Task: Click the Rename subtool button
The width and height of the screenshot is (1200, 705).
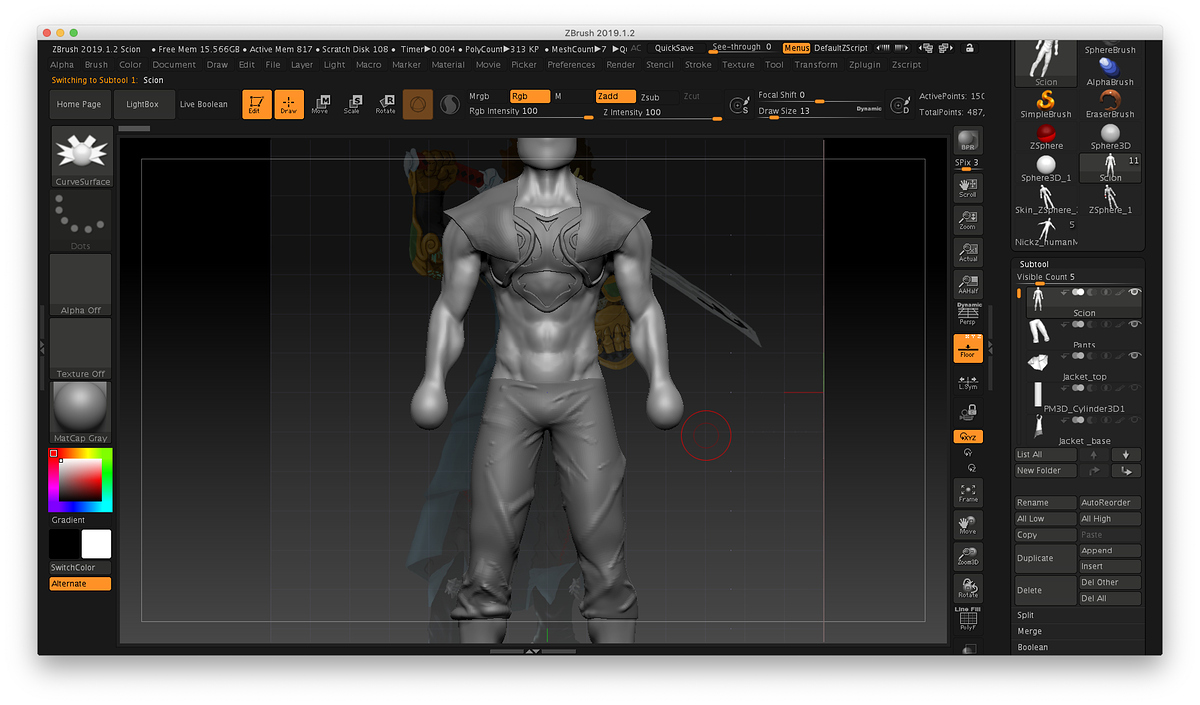Action: click(1046, 503)
